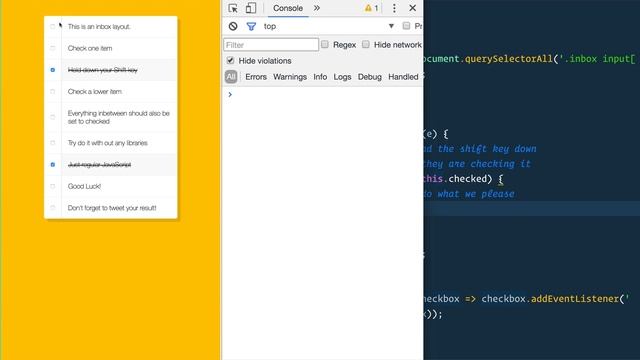This screenshot has height=360, width=640.
Task: Close the DevTools panel
Action: (x=413, y=8)
